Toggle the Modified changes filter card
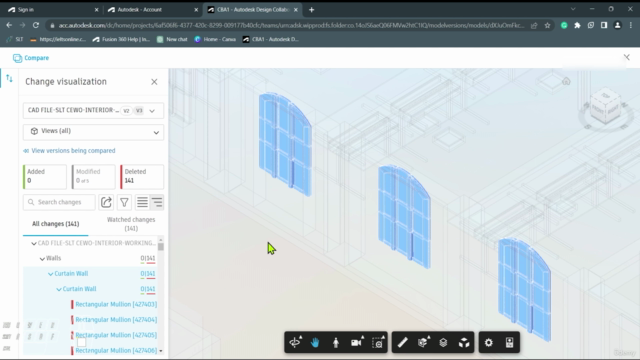 tap(93, 176)
